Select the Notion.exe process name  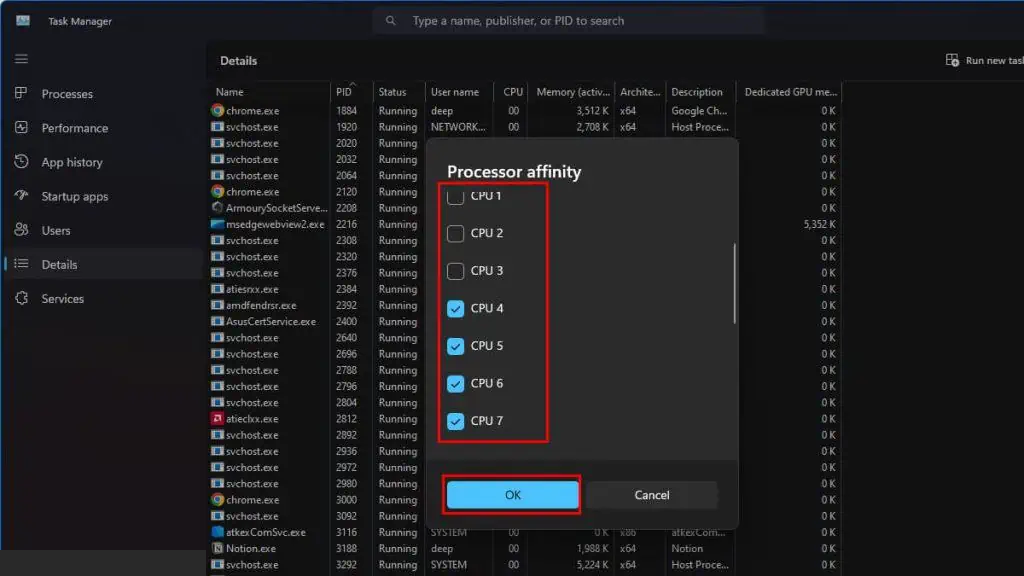251,549
